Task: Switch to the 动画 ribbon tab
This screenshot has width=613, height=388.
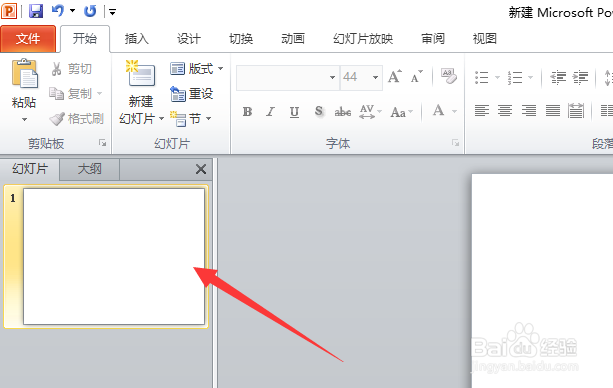Action: [293, 39]
